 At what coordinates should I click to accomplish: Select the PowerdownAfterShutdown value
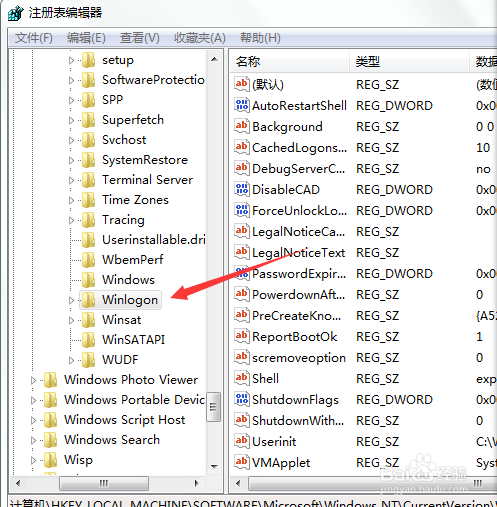click(298, 295)
